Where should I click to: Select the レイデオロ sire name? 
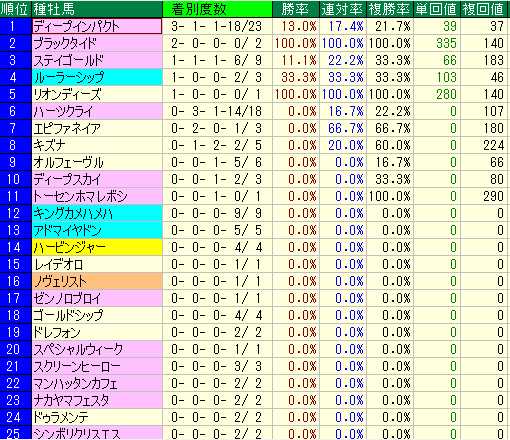click(x=97, y=264)
